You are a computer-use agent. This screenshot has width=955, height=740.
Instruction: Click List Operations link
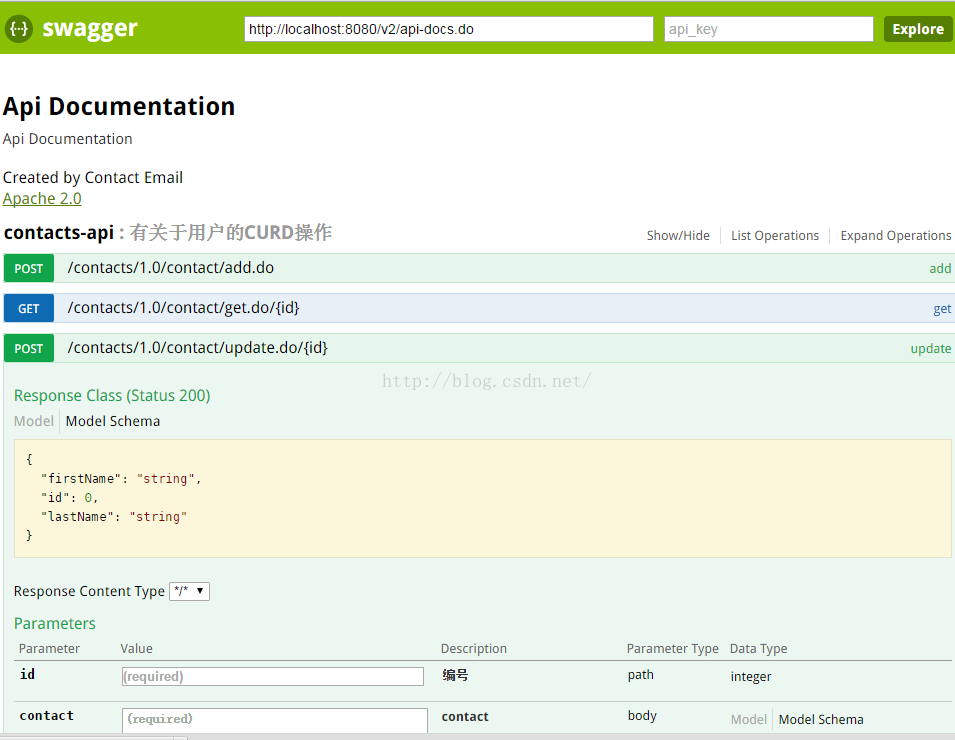(775, 236)
